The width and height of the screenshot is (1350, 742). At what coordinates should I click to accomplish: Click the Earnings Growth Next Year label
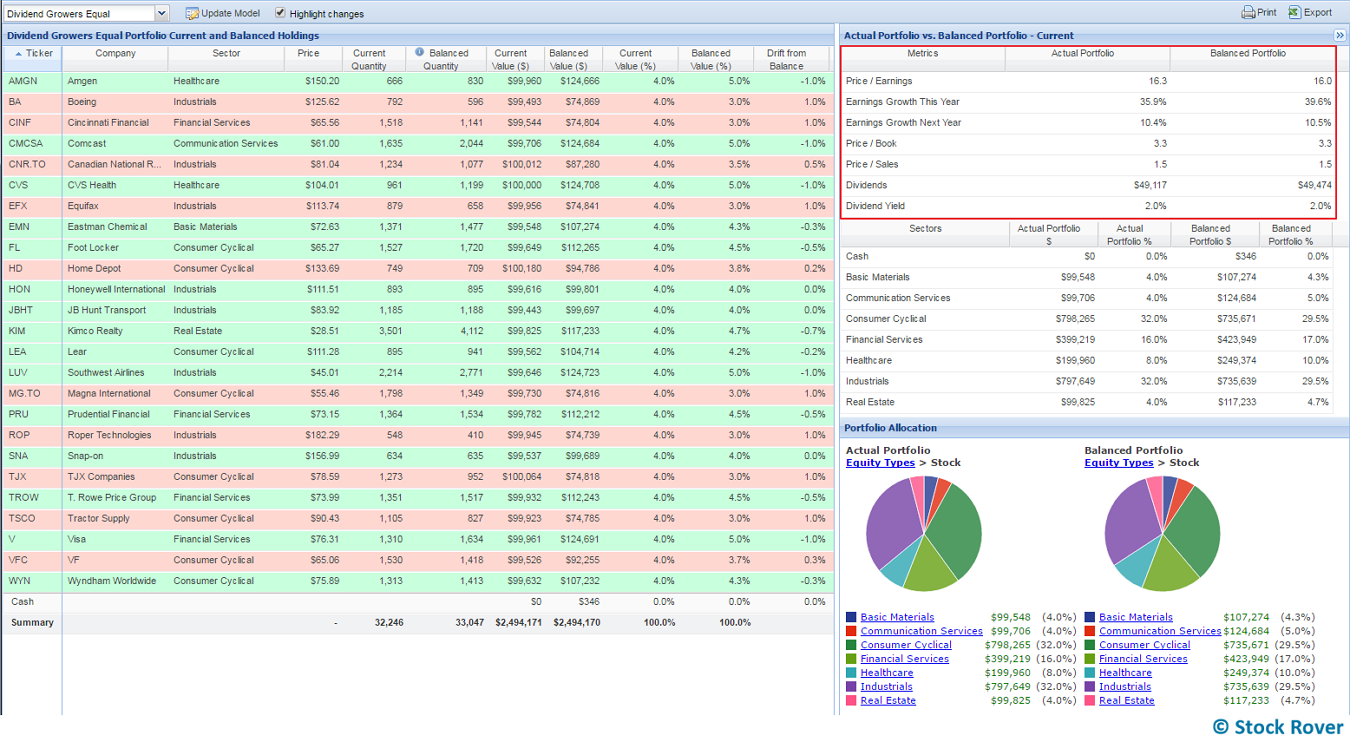click(x=904, y=123)
